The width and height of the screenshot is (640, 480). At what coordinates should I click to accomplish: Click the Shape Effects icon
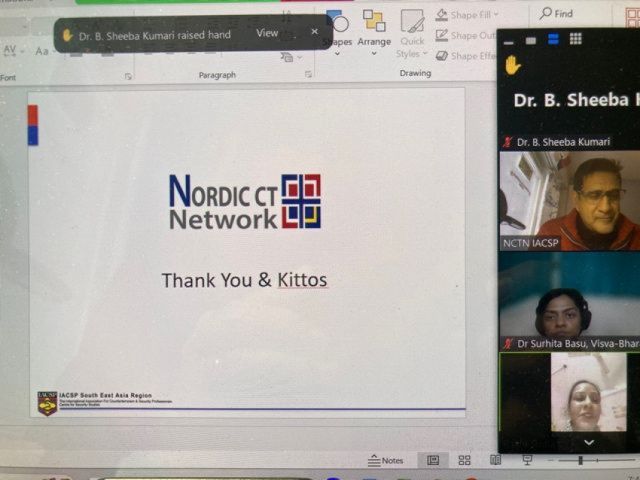point(443,56)
